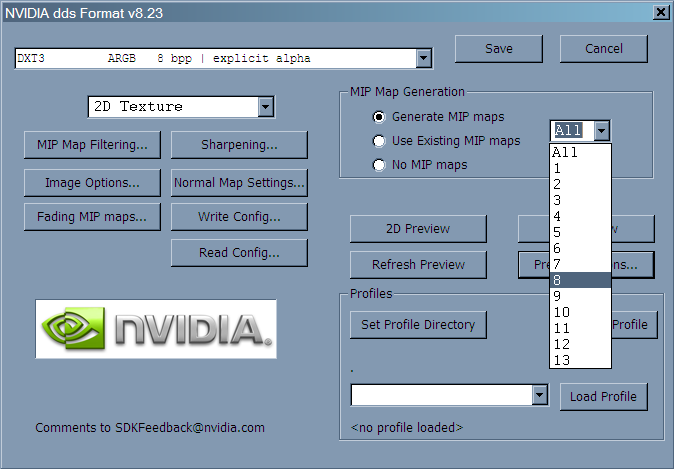Choose 13 in the MIP level list

580,360
